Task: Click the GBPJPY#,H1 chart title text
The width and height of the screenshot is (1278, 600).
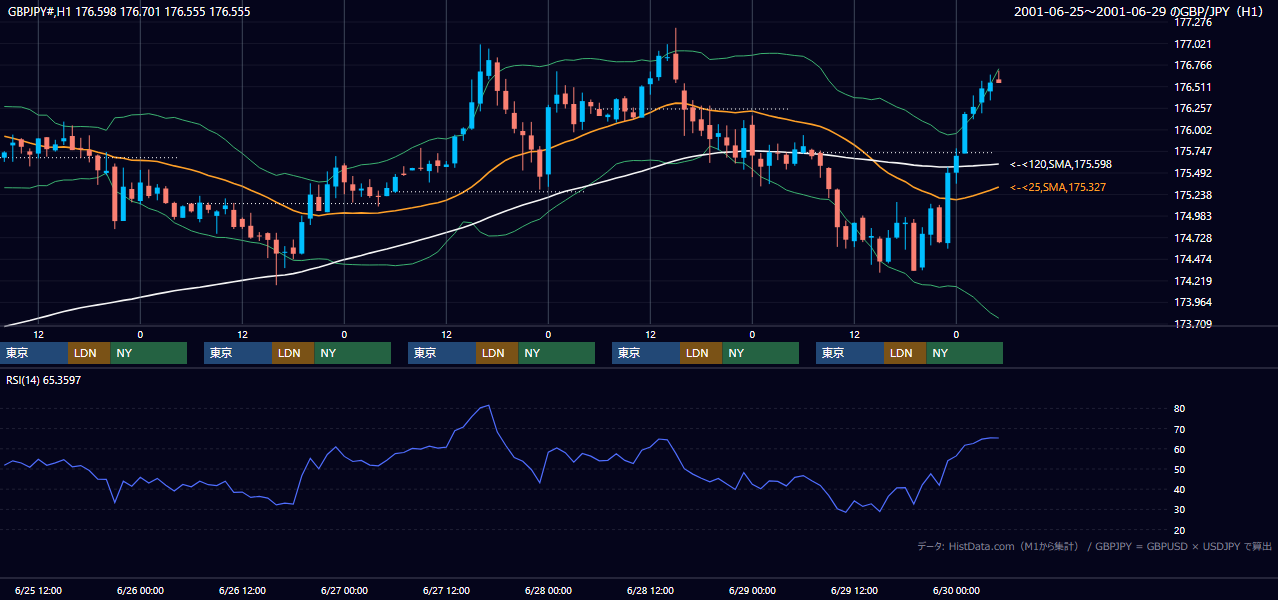Action: [129, 12]
